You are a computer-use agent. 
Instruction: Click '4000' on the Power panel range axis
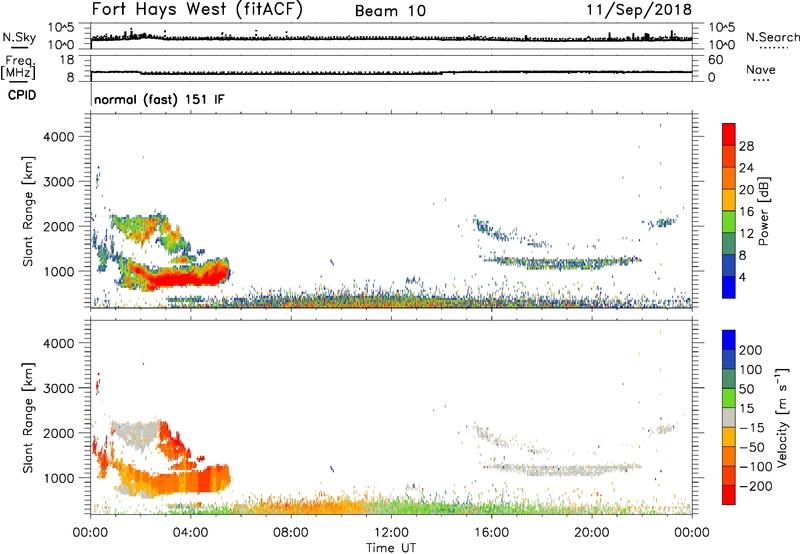(58, 137)
